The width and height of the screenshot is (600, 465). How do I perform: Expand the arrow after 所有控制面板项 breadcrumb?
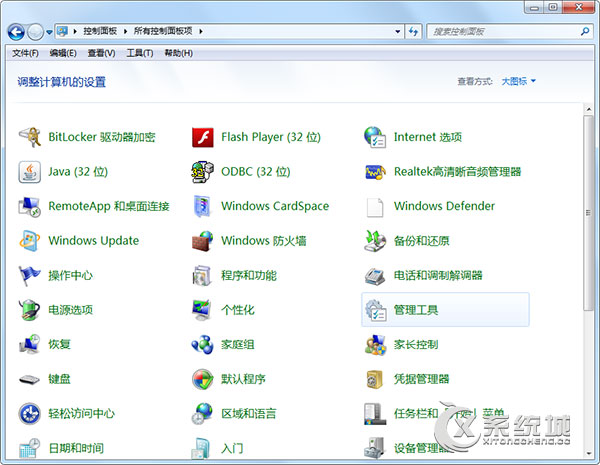(x=201, y=31)
